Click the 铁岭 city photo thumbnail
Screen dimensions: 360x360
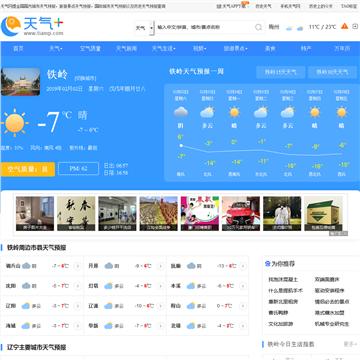pos(20,82)
